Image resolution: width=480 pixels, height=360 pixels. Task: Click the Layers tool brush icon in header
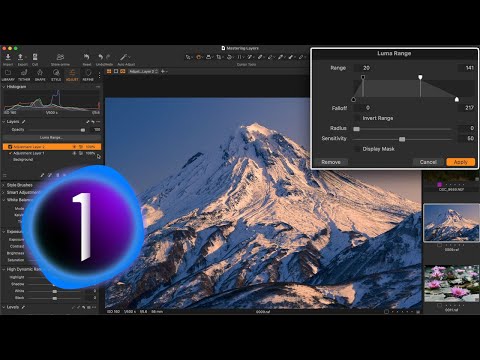24,122
